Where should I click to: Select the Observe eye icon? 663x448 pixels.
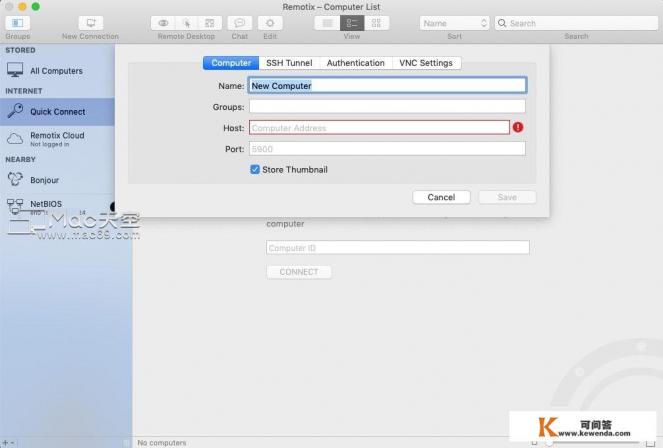click(x=163, y=23)
